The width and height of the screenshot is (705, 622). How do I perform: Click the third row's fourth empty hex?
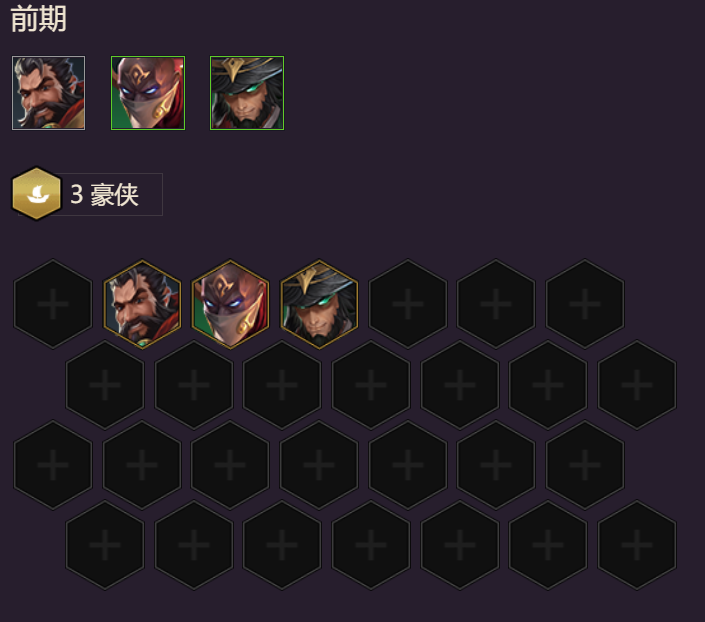(319, 465)
